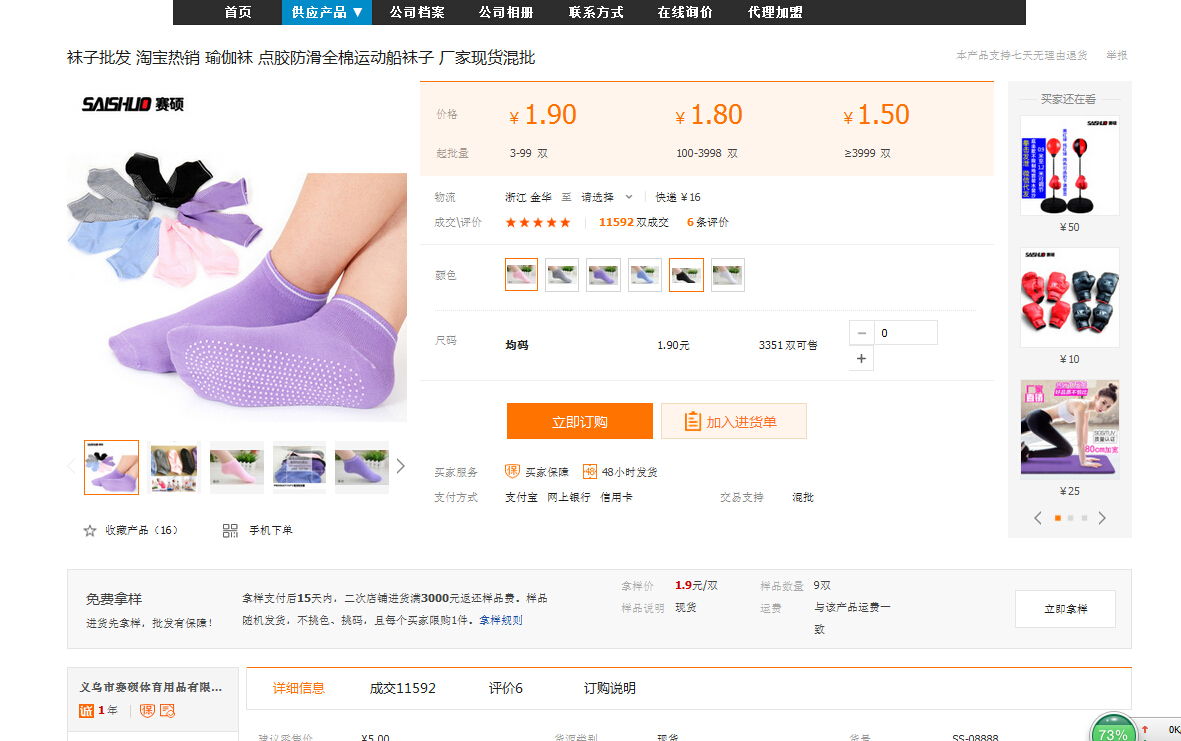Switch to the 评价6 tab
Viewport: 1181px width, 741px height.
(505, 688)
